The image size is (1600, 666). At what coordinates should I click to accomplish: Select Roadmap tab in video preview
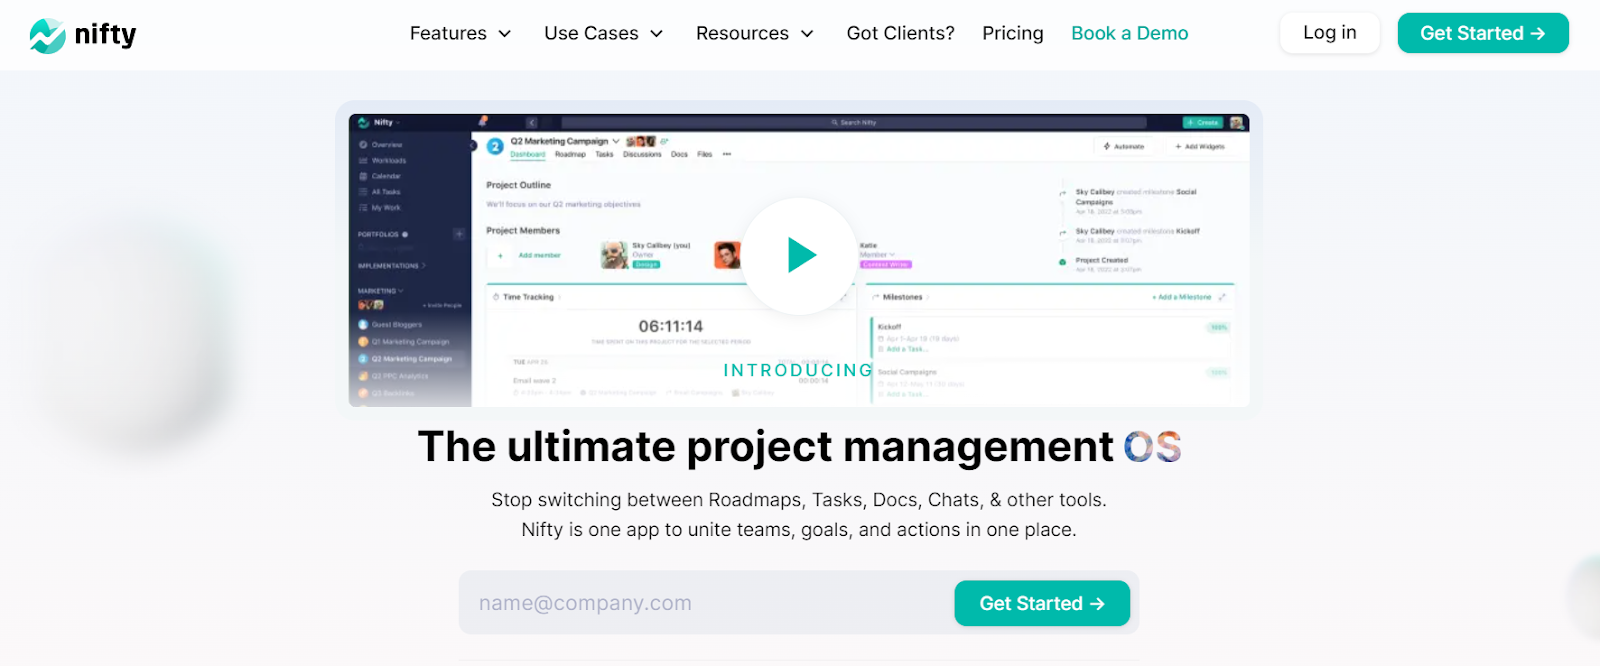[x=570, y=154]
